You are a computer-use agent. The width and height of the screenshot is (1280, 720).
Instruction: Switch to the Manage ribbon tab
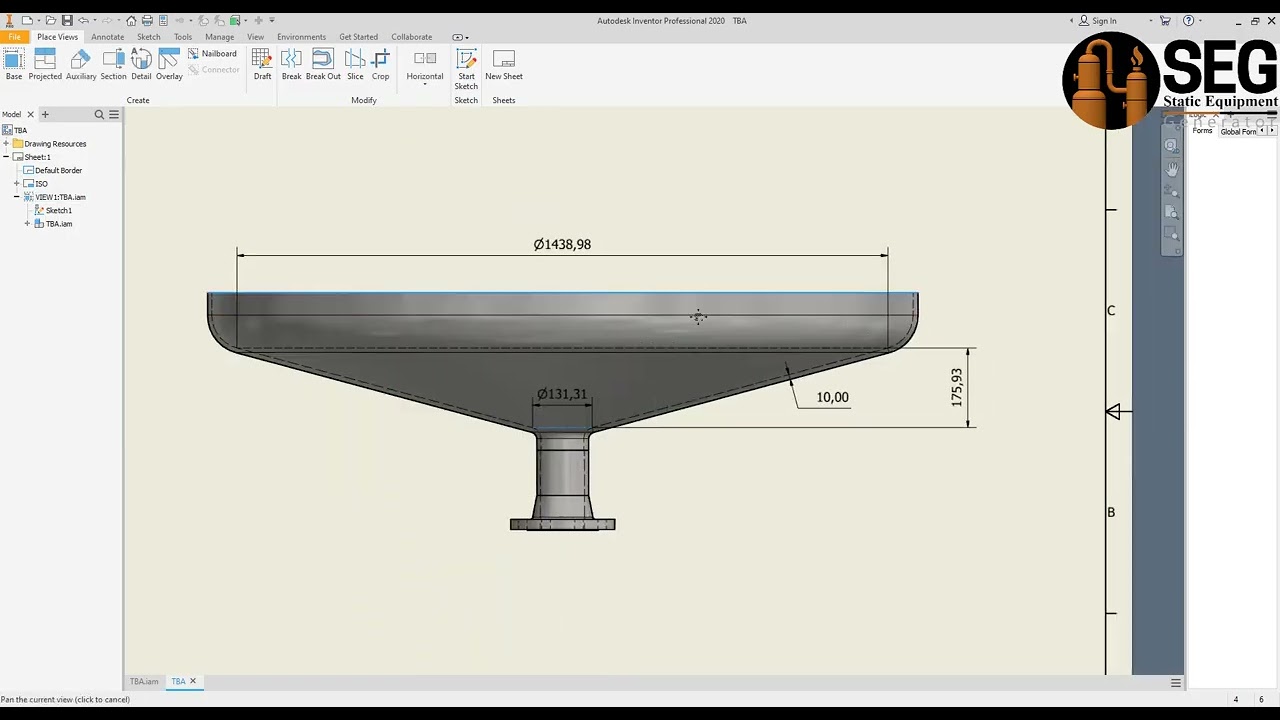pos(219,37)
